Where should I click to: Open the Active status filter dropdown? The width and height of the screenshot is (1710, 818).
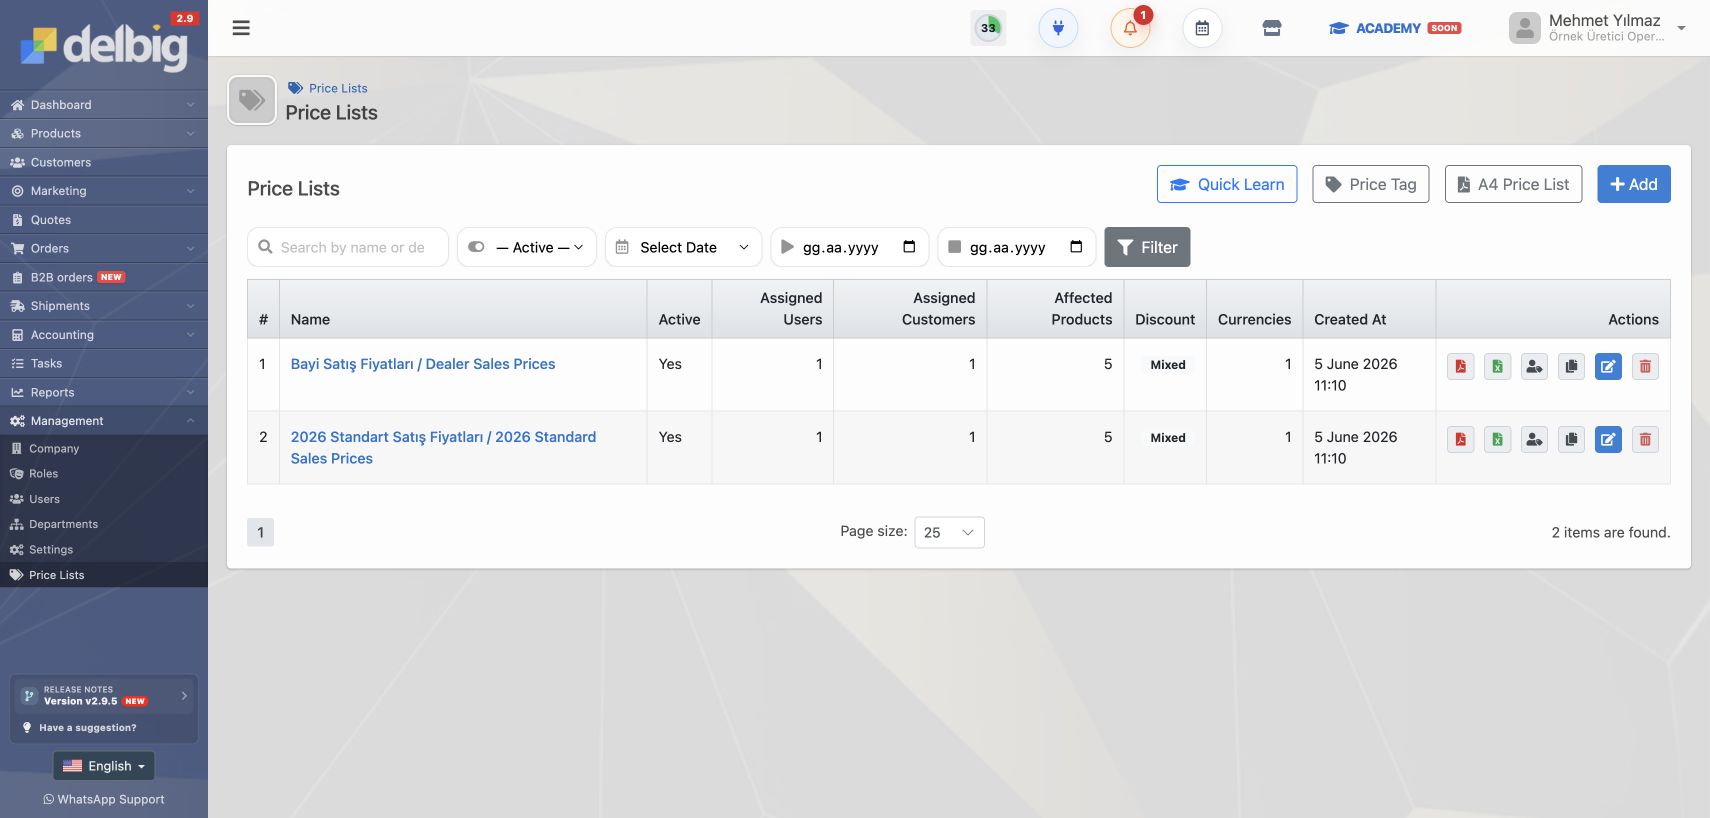527,247
